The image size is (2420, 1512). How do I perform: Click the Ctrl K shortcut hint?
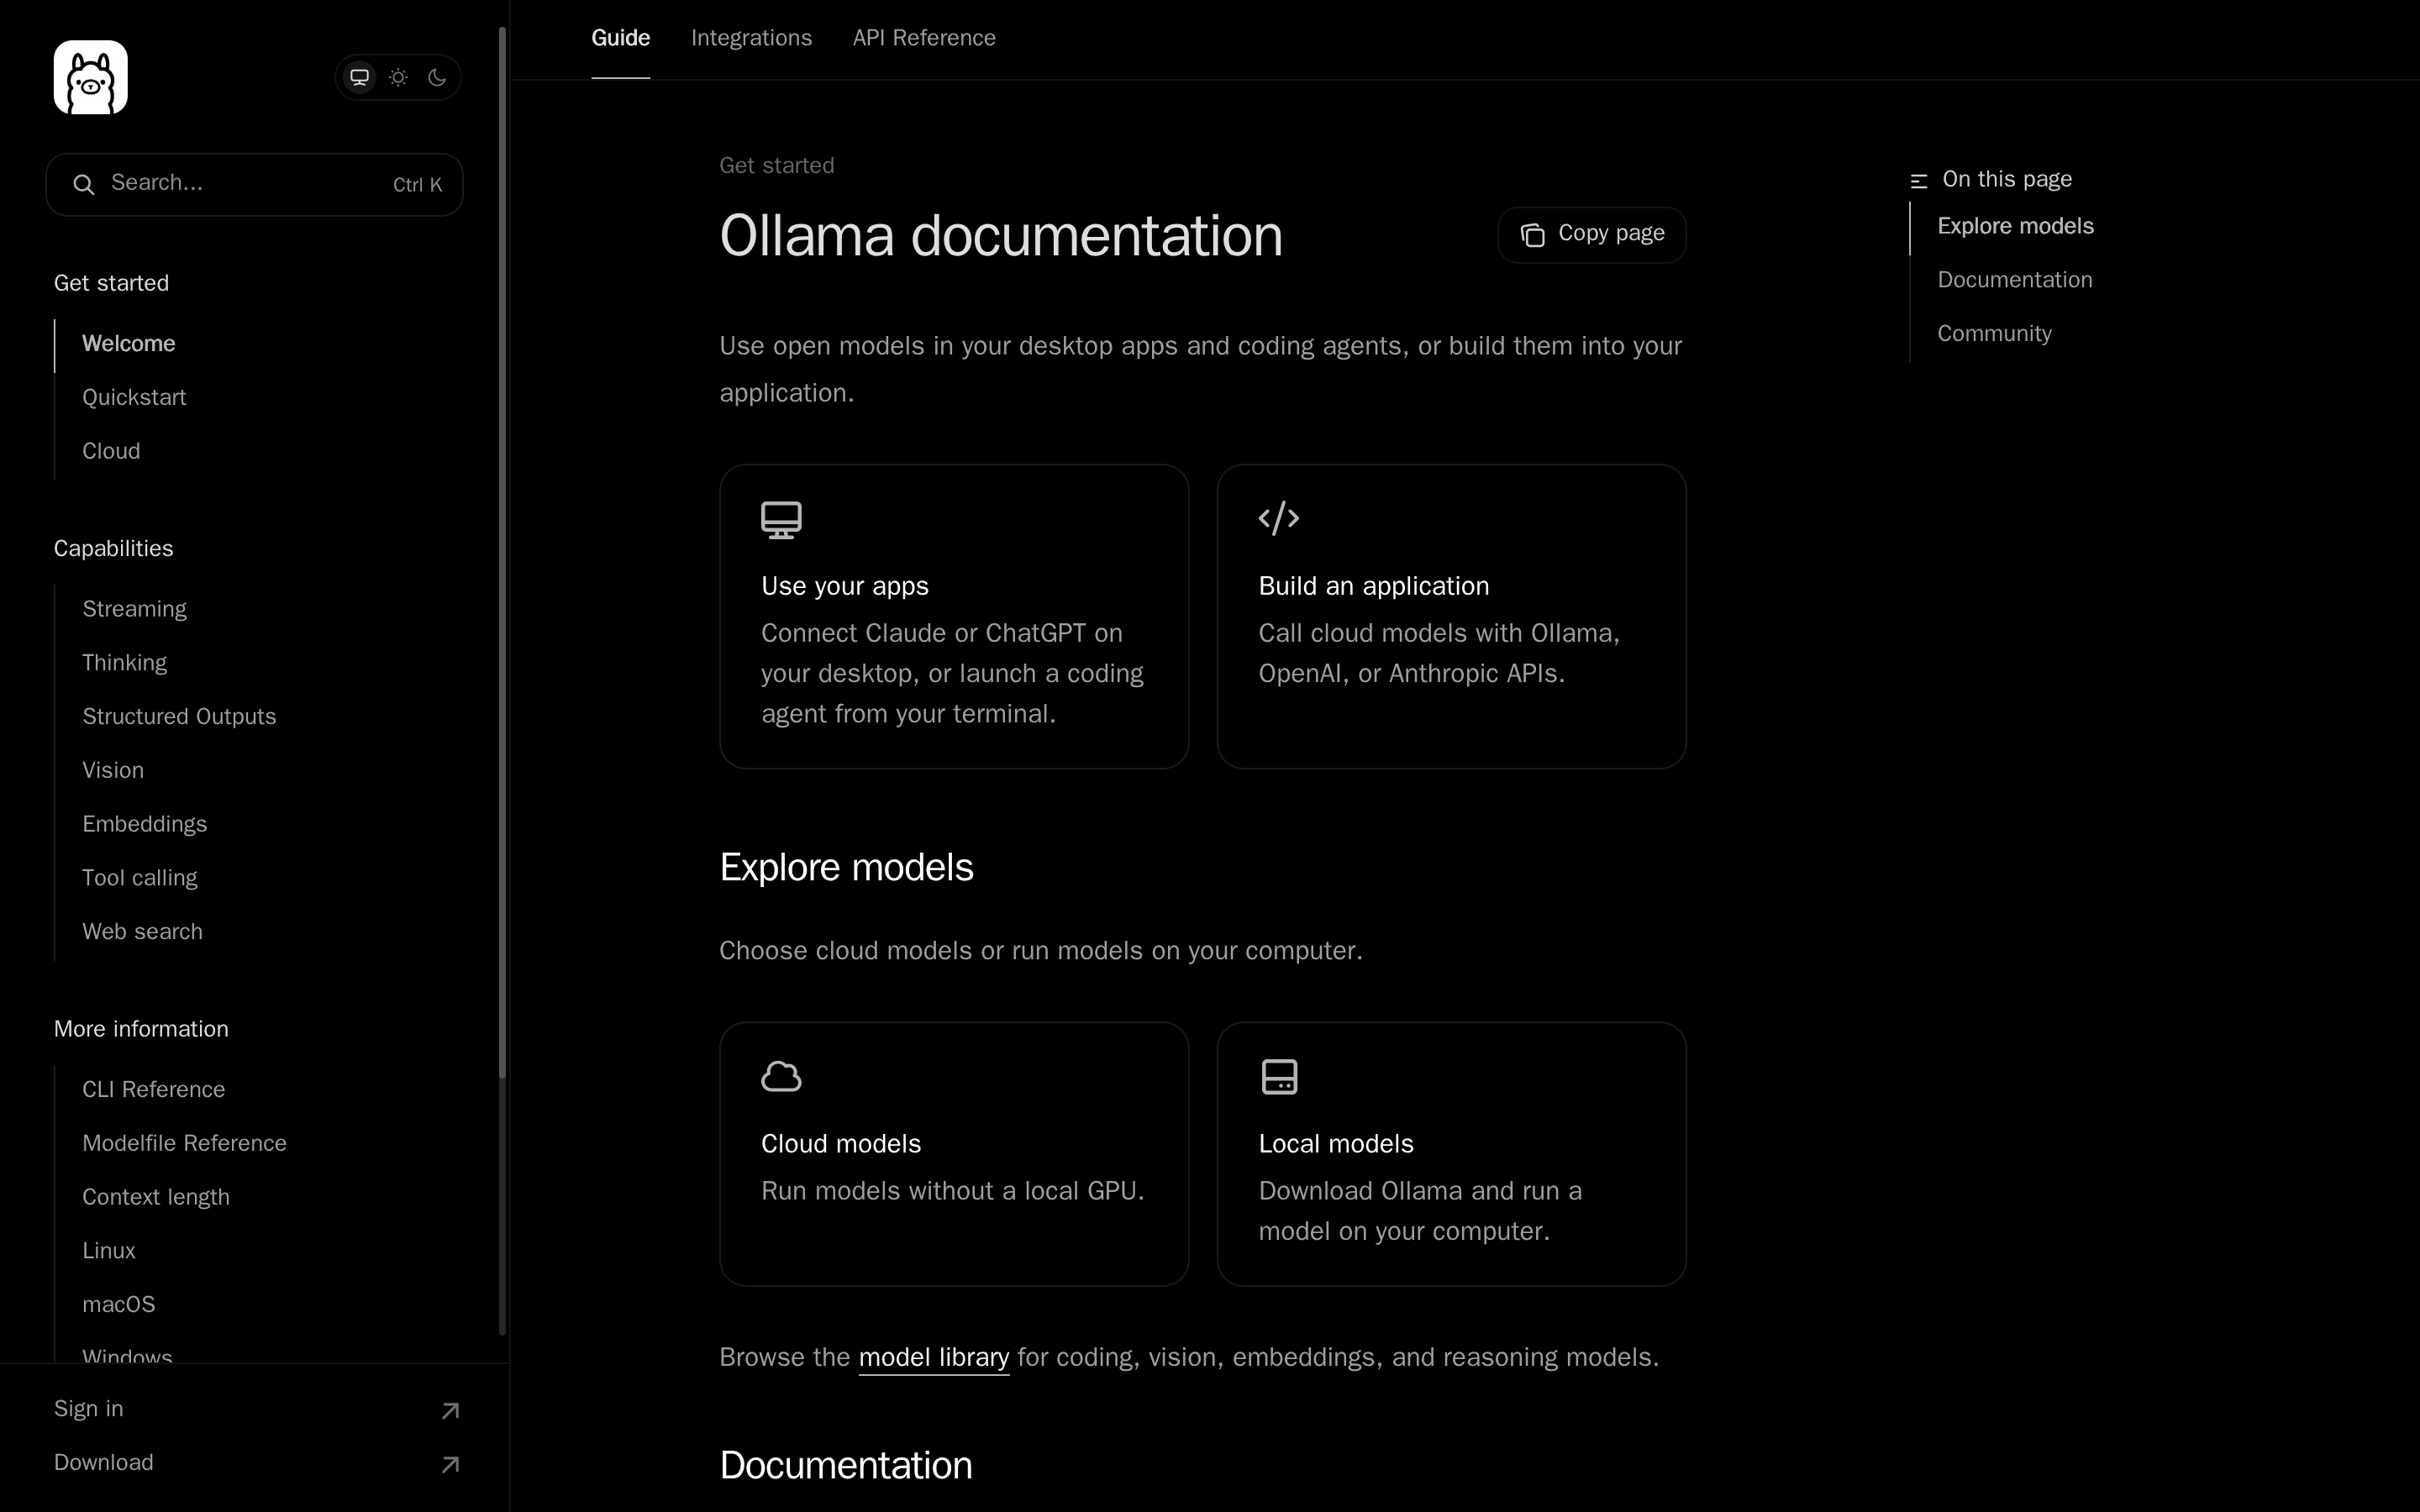click(417, 185)
